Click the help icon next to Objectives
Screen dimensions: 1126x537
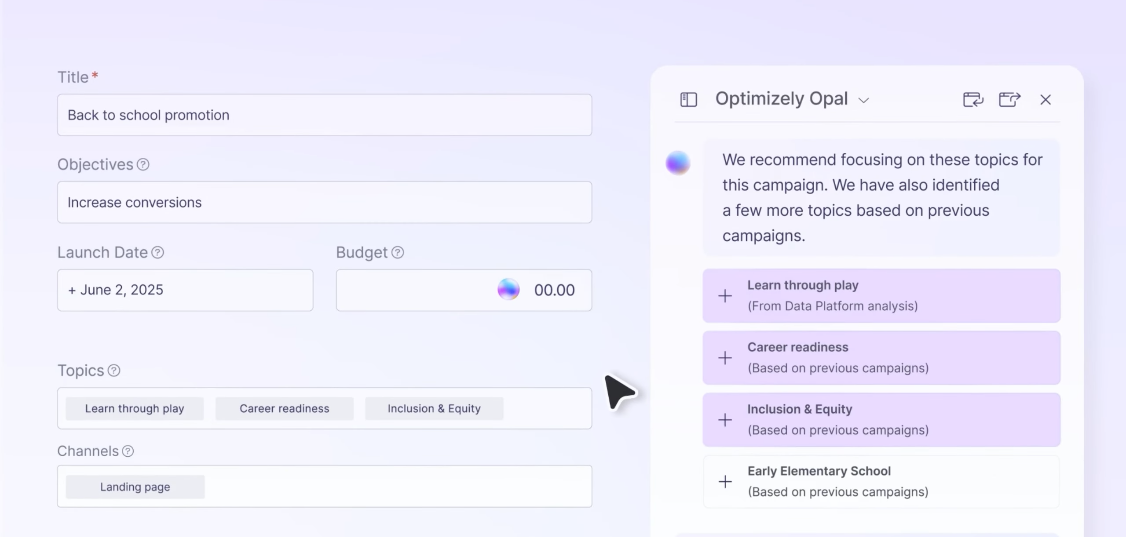tap(143, 165)
